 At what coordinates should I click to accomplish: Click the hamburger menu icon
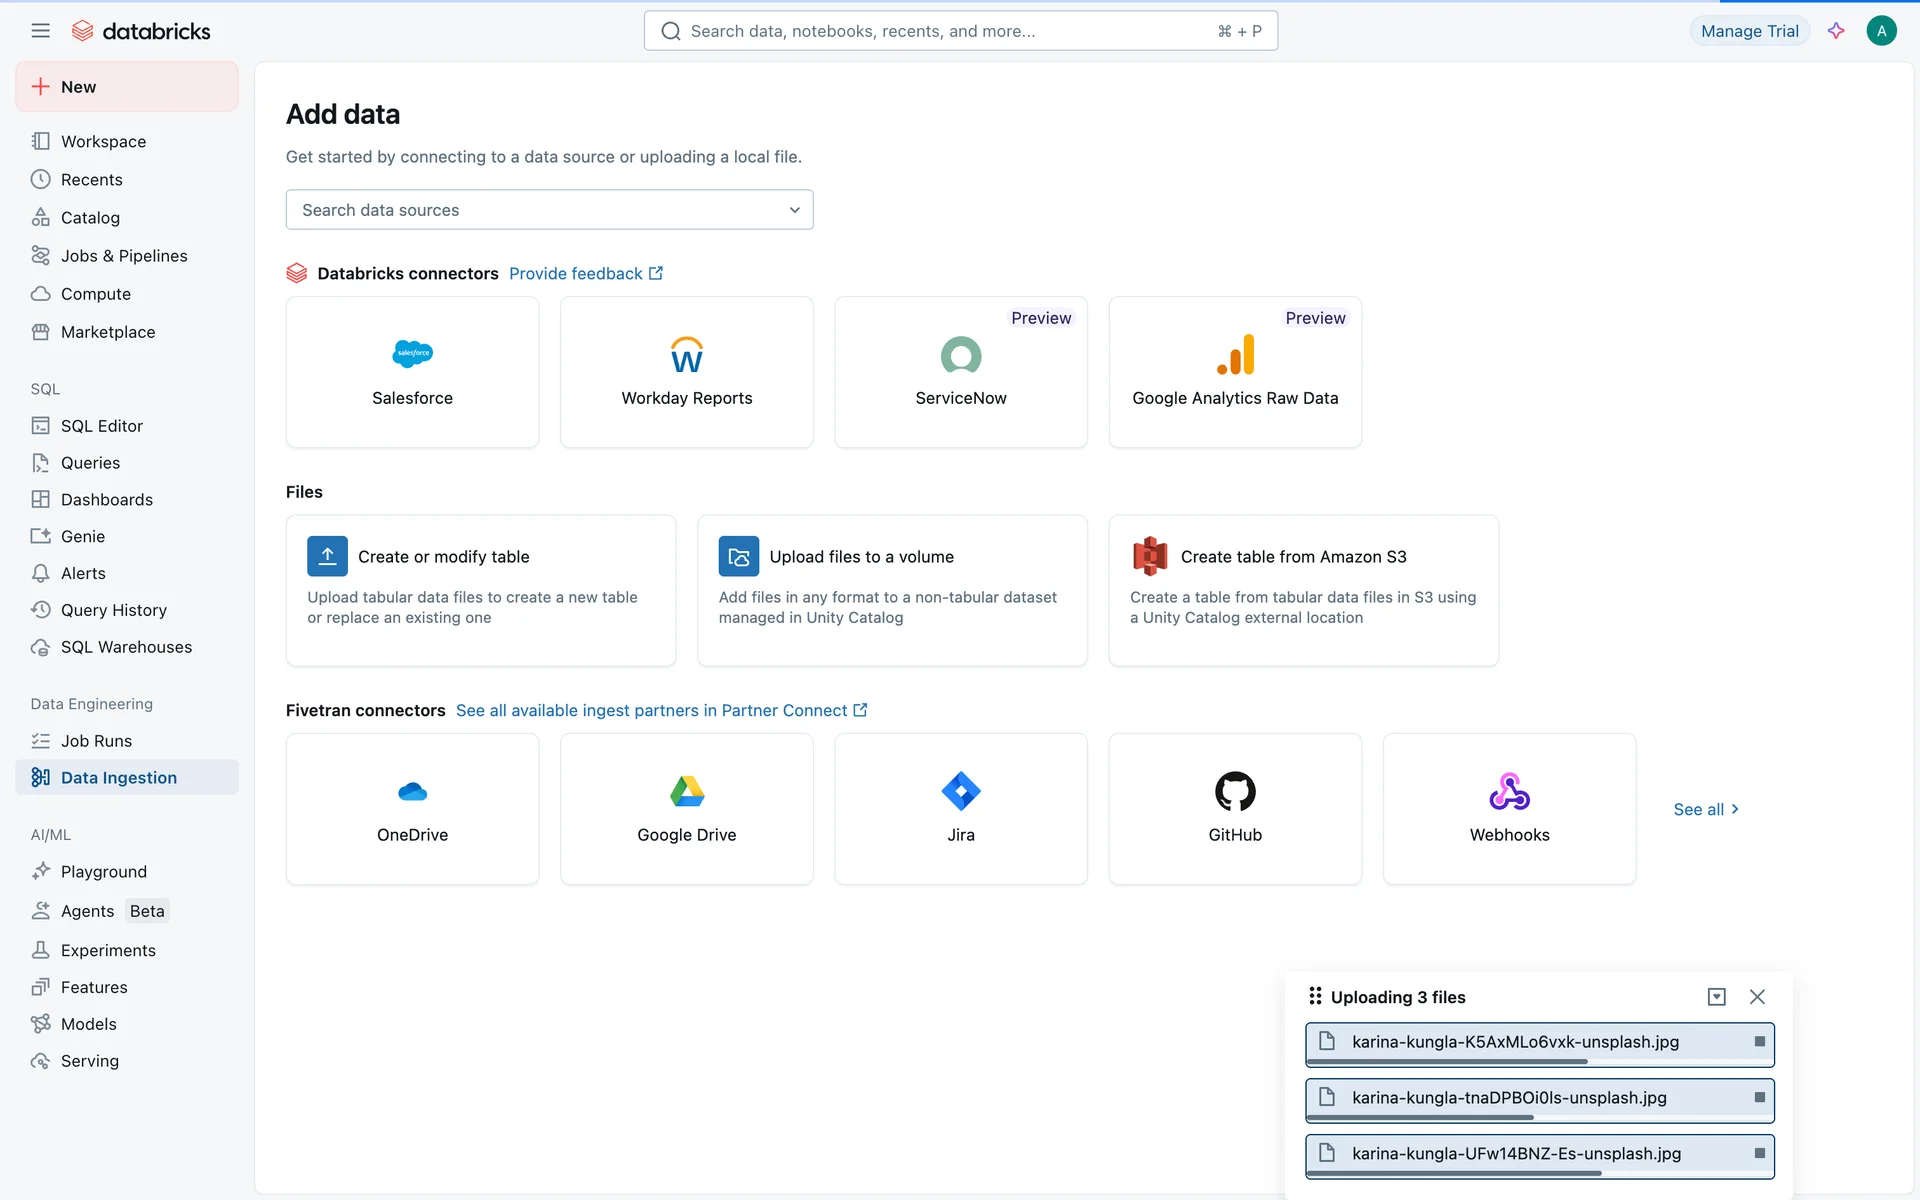40,31
